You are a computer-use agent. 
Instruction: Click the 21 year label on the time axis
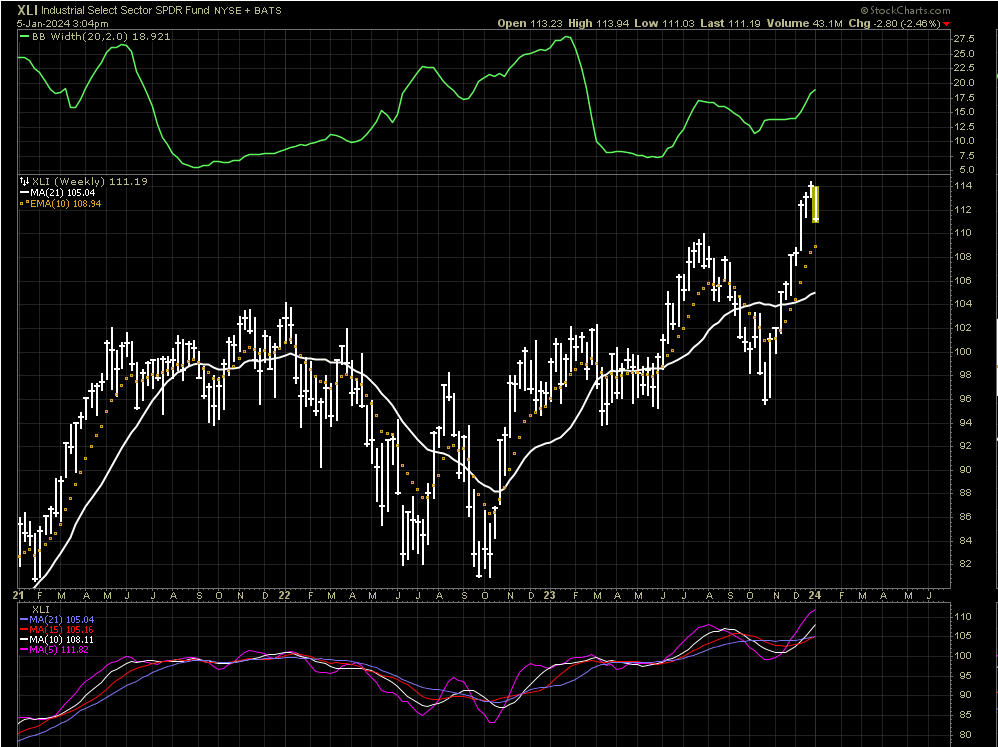(18, 596)
